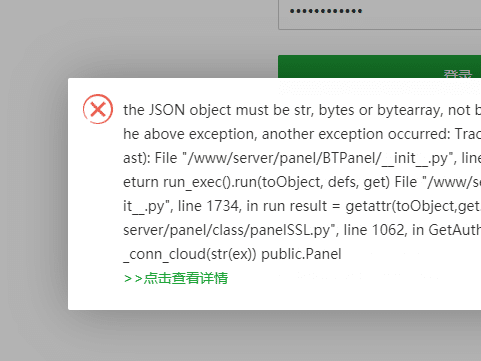Image resolution: width=481 pixels, height=361 pixels.
Task: Click the 'getattr(toObject,get' code text
Action: tap(412, 206)
